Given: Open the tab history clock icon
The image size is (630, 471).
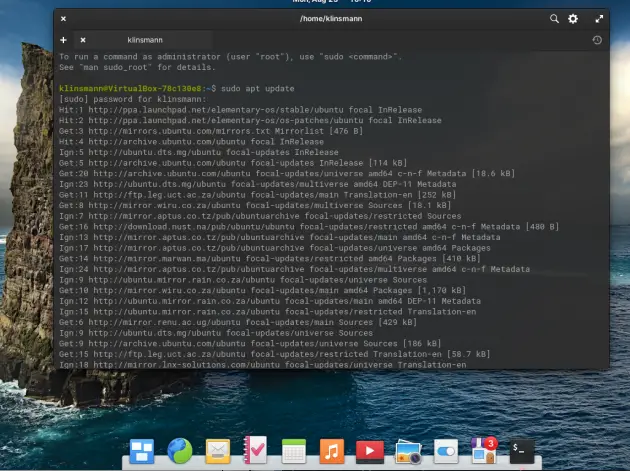Looking at the screenshot, I should pos(597,40).
